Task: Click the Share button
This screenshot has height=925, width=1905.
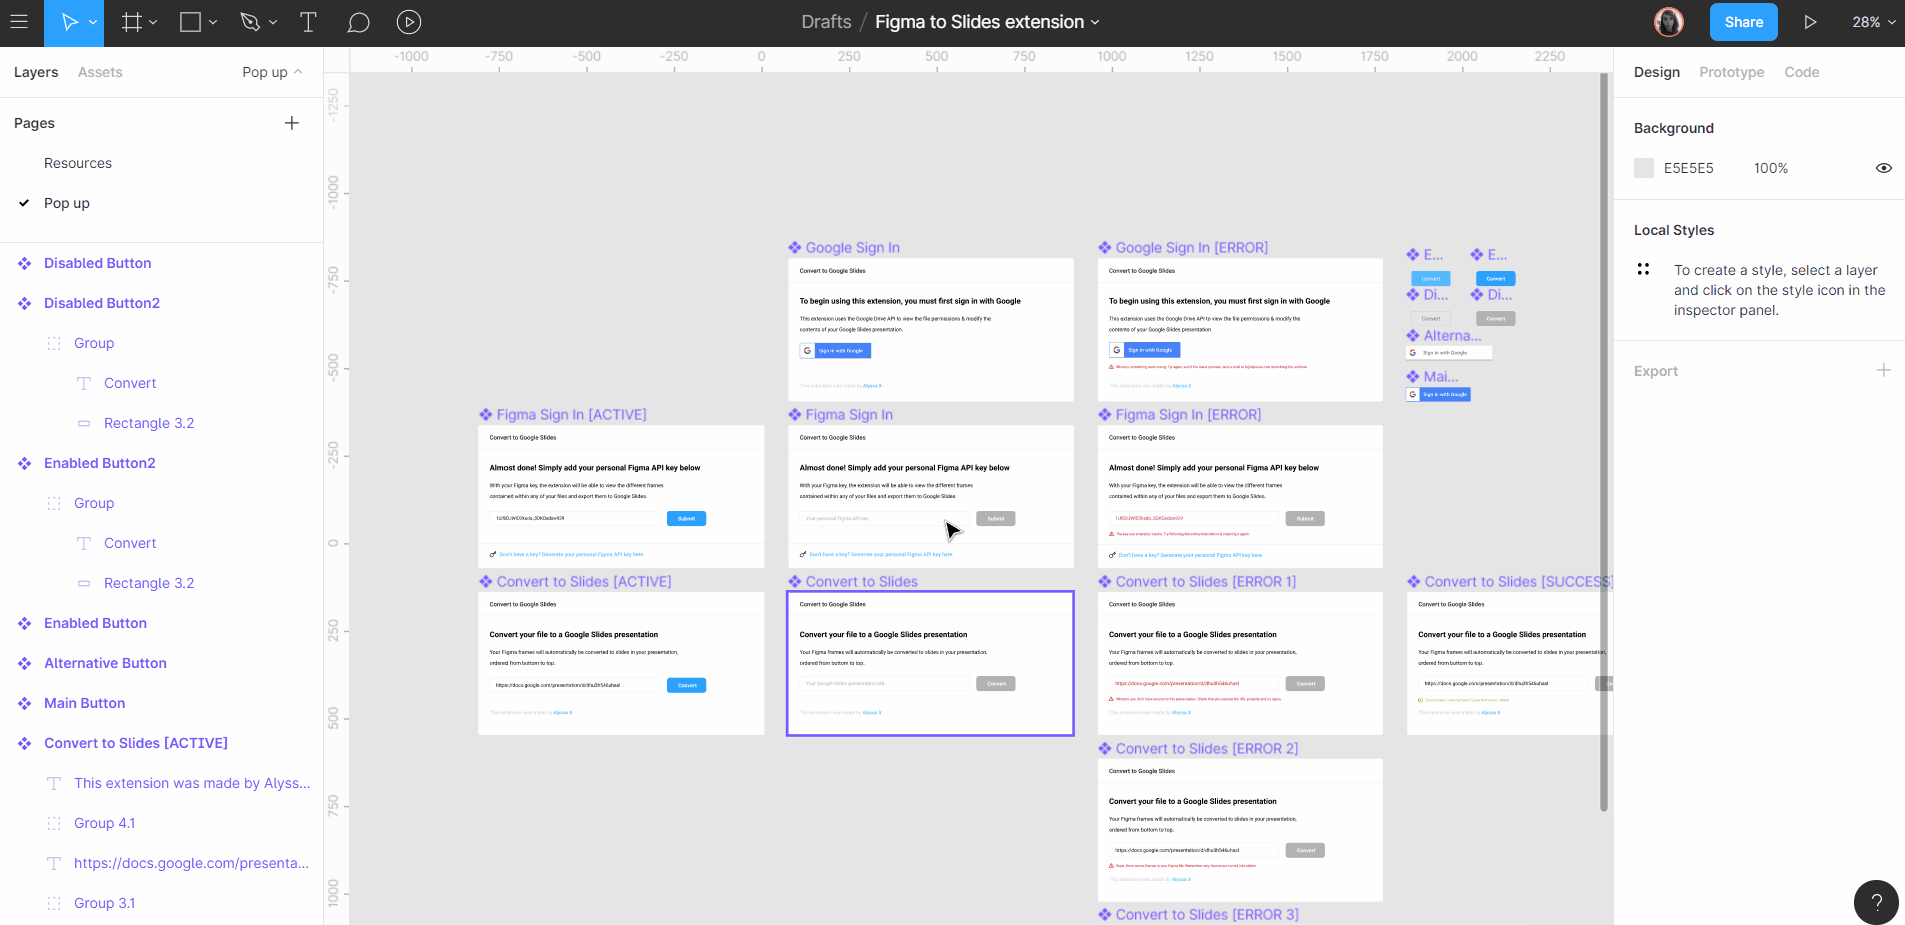Action: (1744, 22)
